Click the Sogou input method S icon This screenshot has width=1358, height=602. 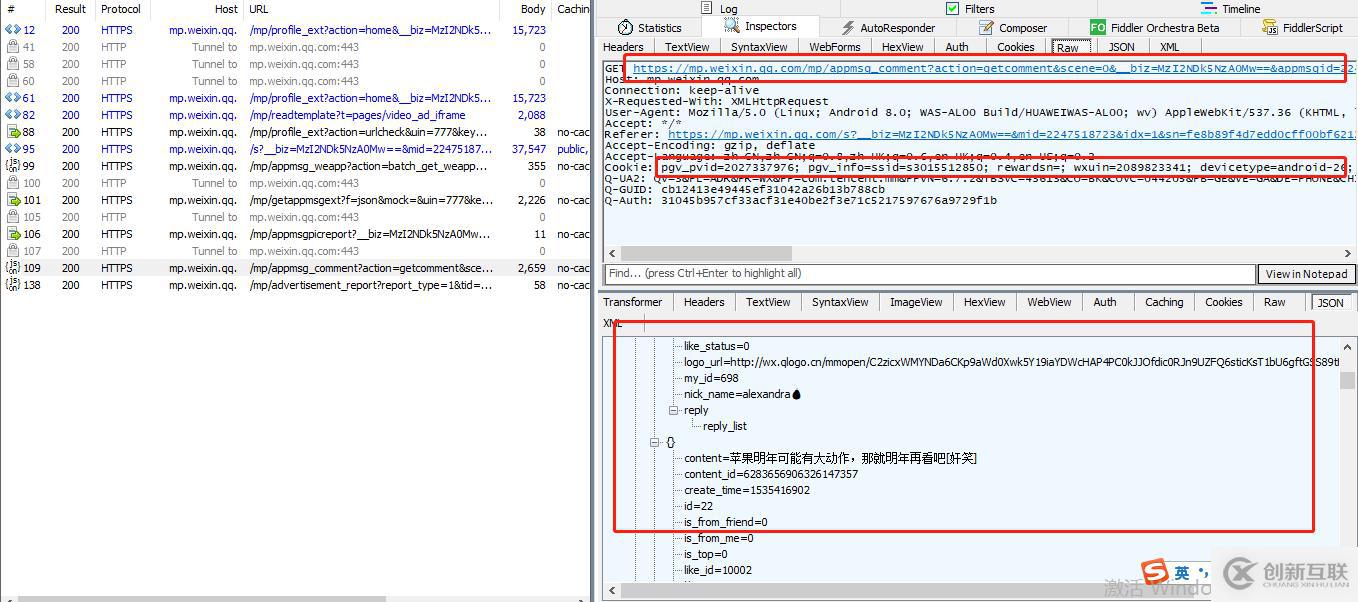pyautogui.click(x=1156, y=573)
